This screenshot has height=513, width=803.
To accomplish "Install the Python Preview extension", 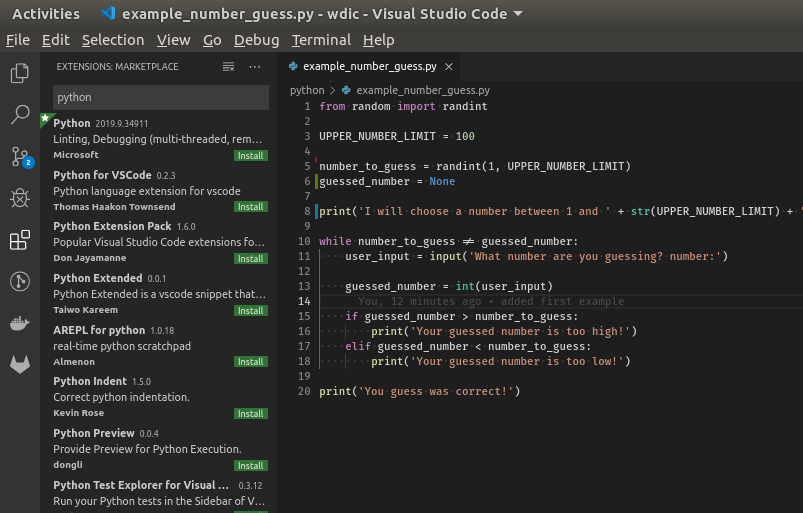I will (x=250, y=465).
